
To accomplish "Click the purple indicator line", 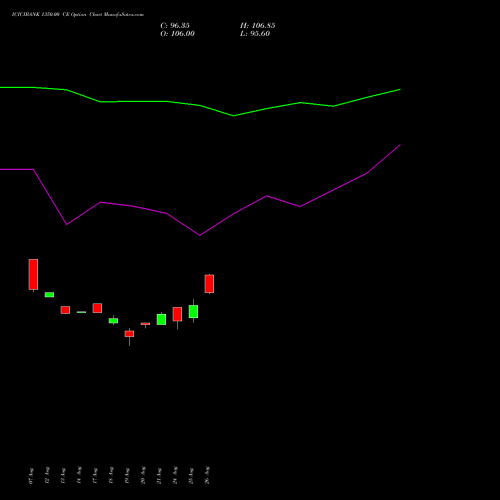I will (x=200, y=235).
